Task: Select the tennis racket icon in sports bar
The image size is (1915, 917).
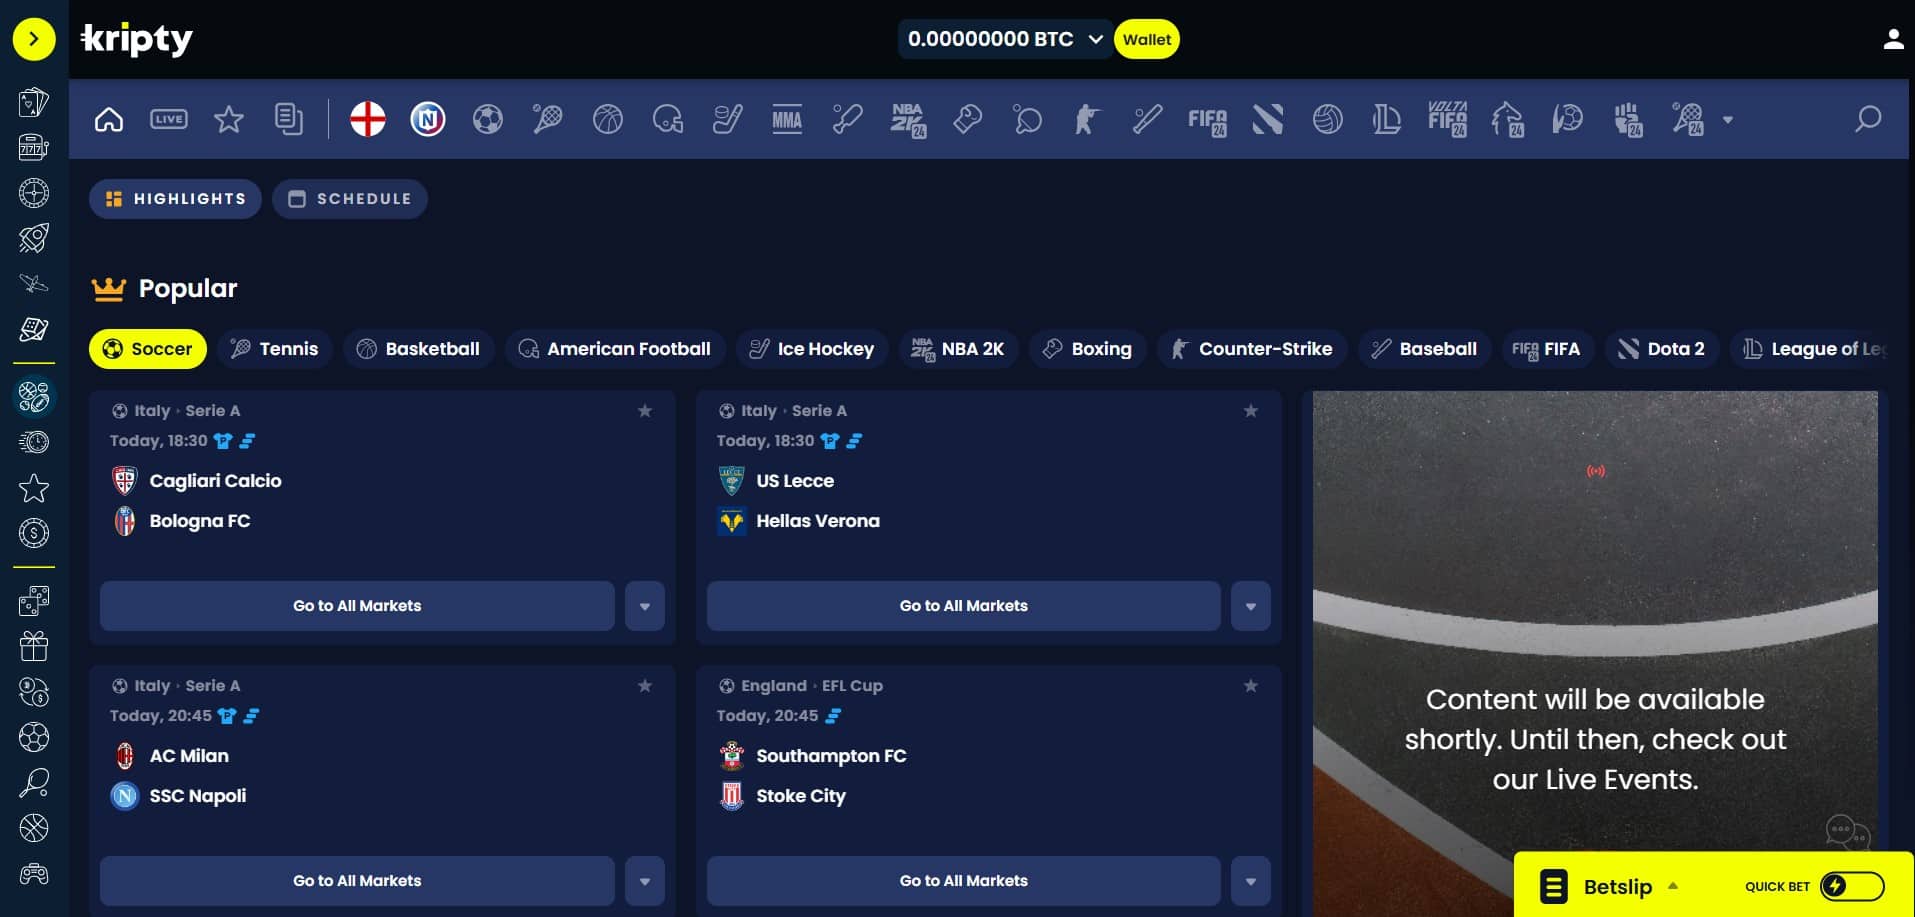Action: (x=547, y=120)
